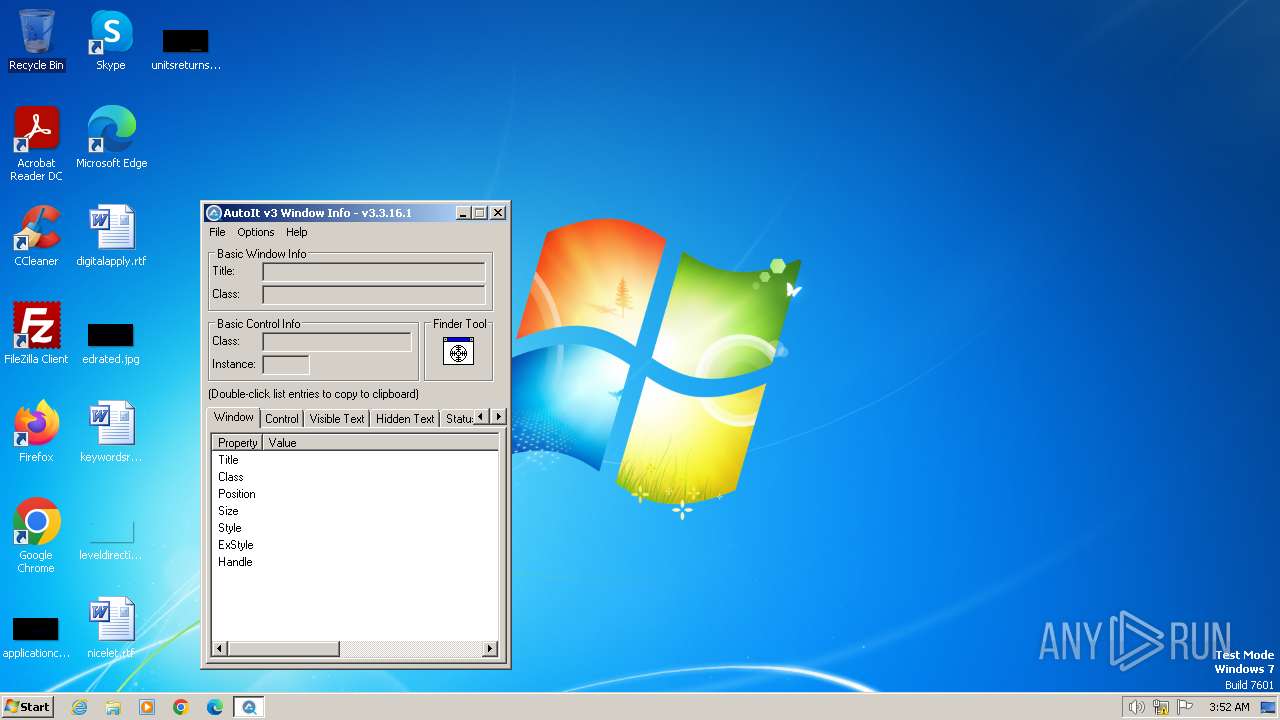Select the leveldirecti... desktop file

point(111,539)
